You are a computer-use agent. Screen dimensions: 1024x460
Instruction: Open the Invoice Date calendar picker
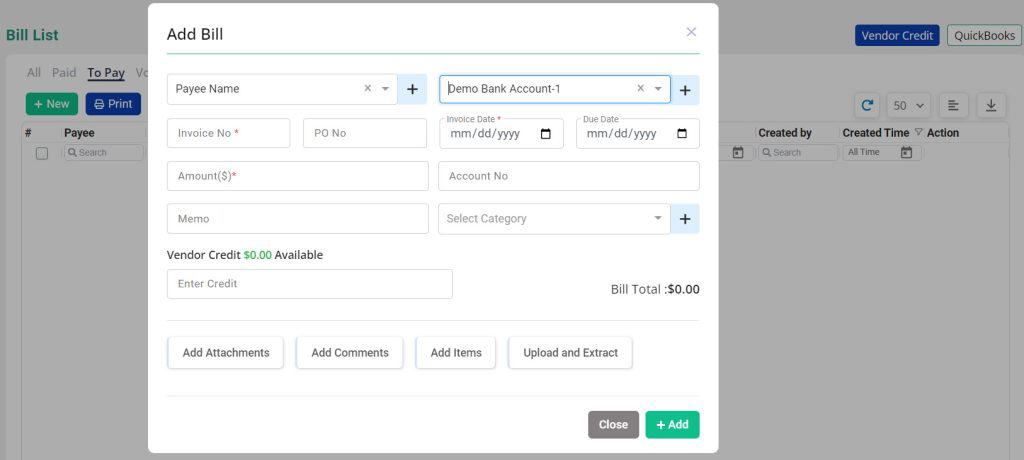[x=545, y=134]
